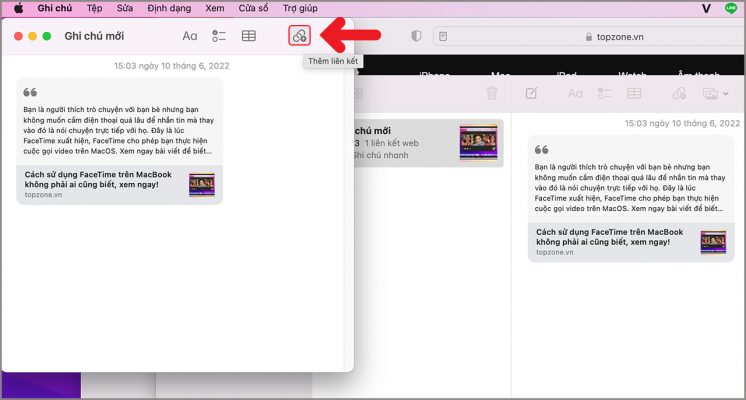Click the compose new note icon
Viewport: 746px width, 400px height.
coord(531,93)
